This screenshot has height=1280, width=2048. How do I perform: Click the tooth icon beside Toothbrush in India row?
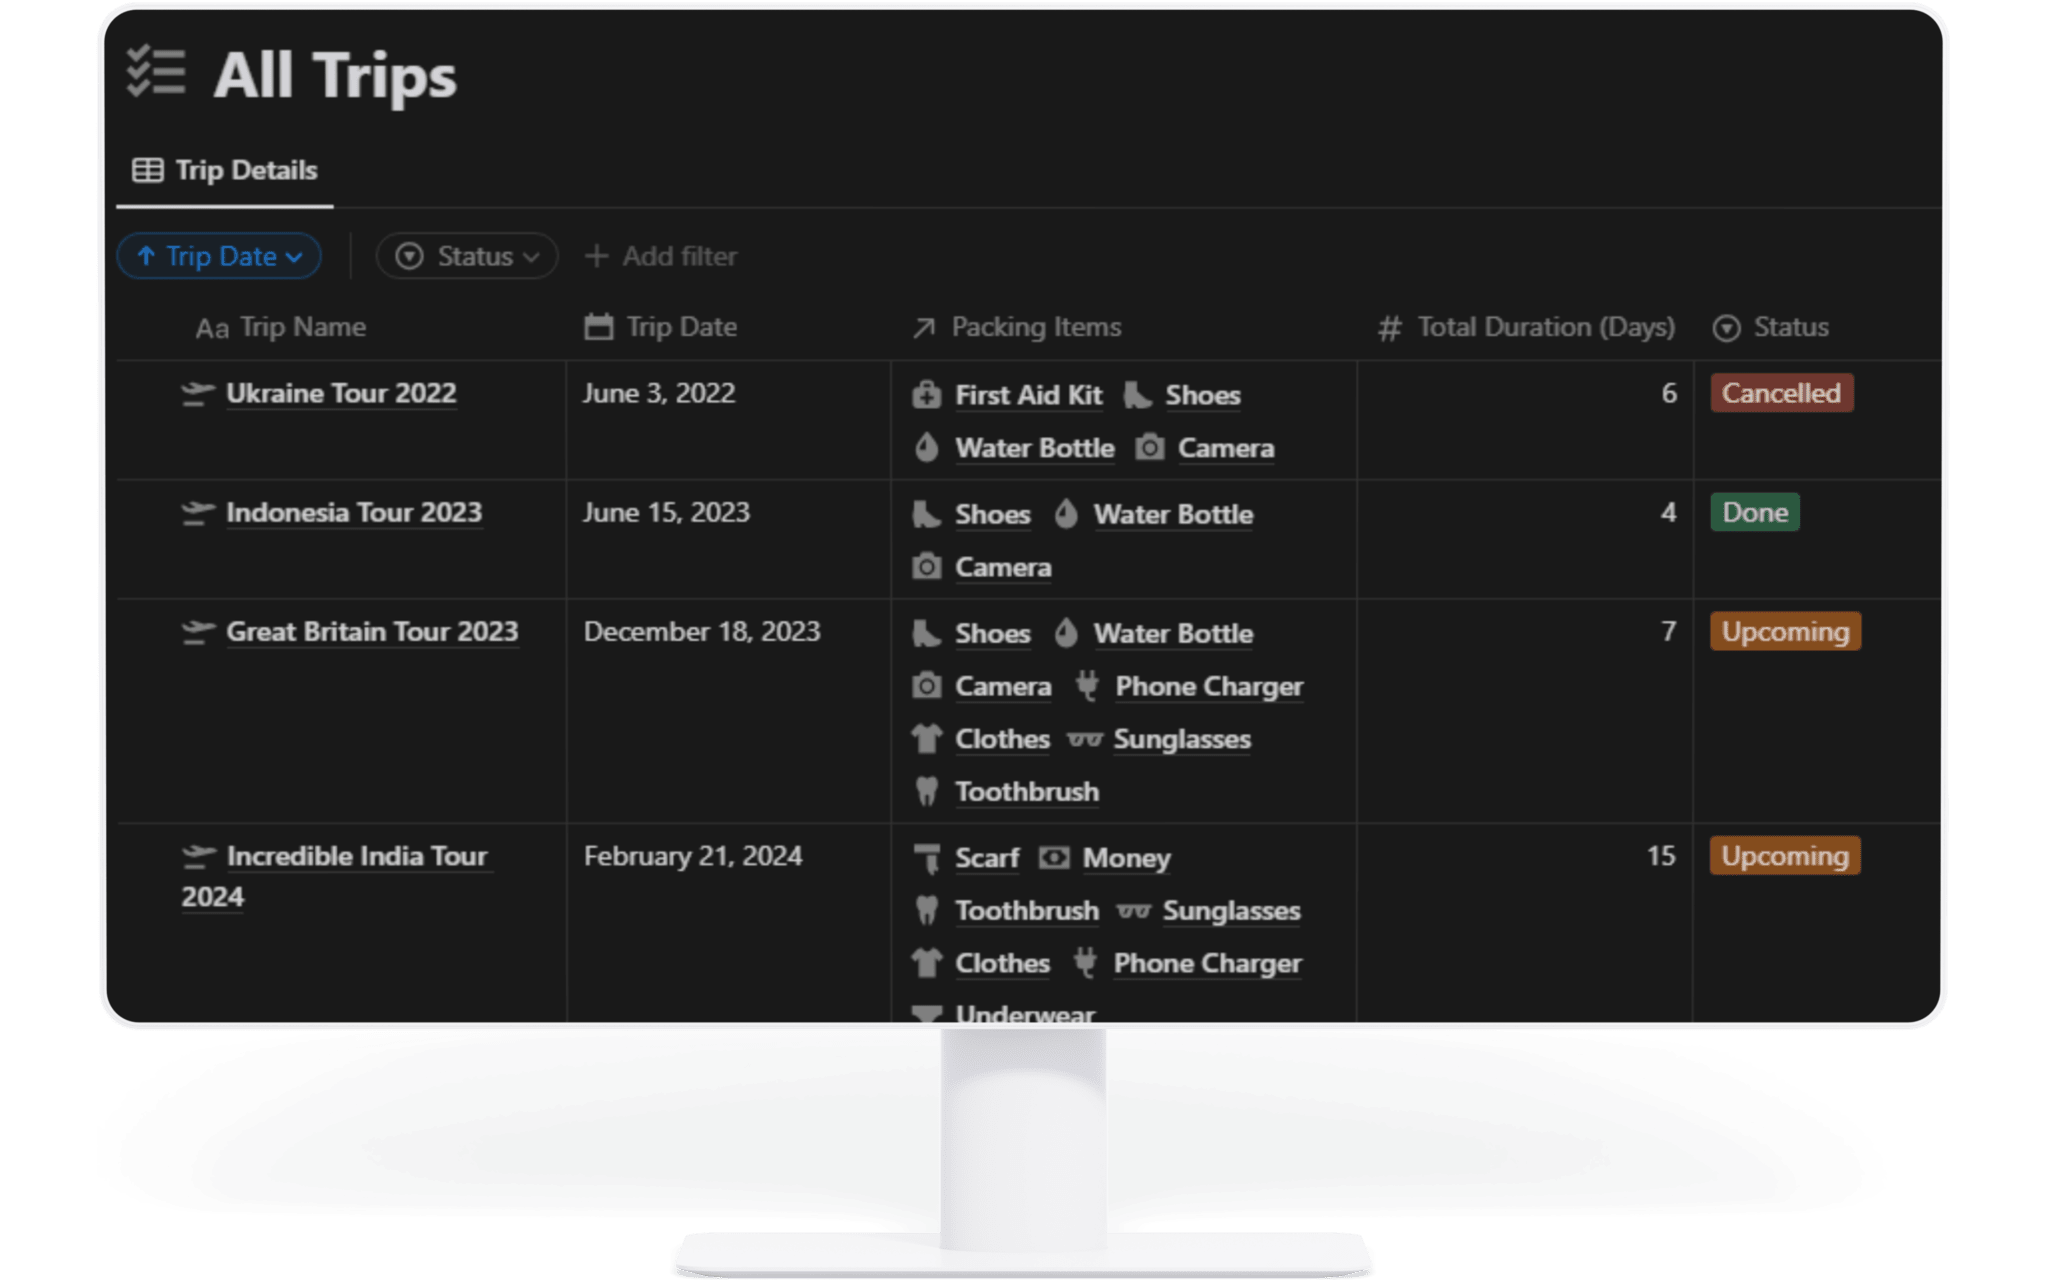click(x=926, y=911)
